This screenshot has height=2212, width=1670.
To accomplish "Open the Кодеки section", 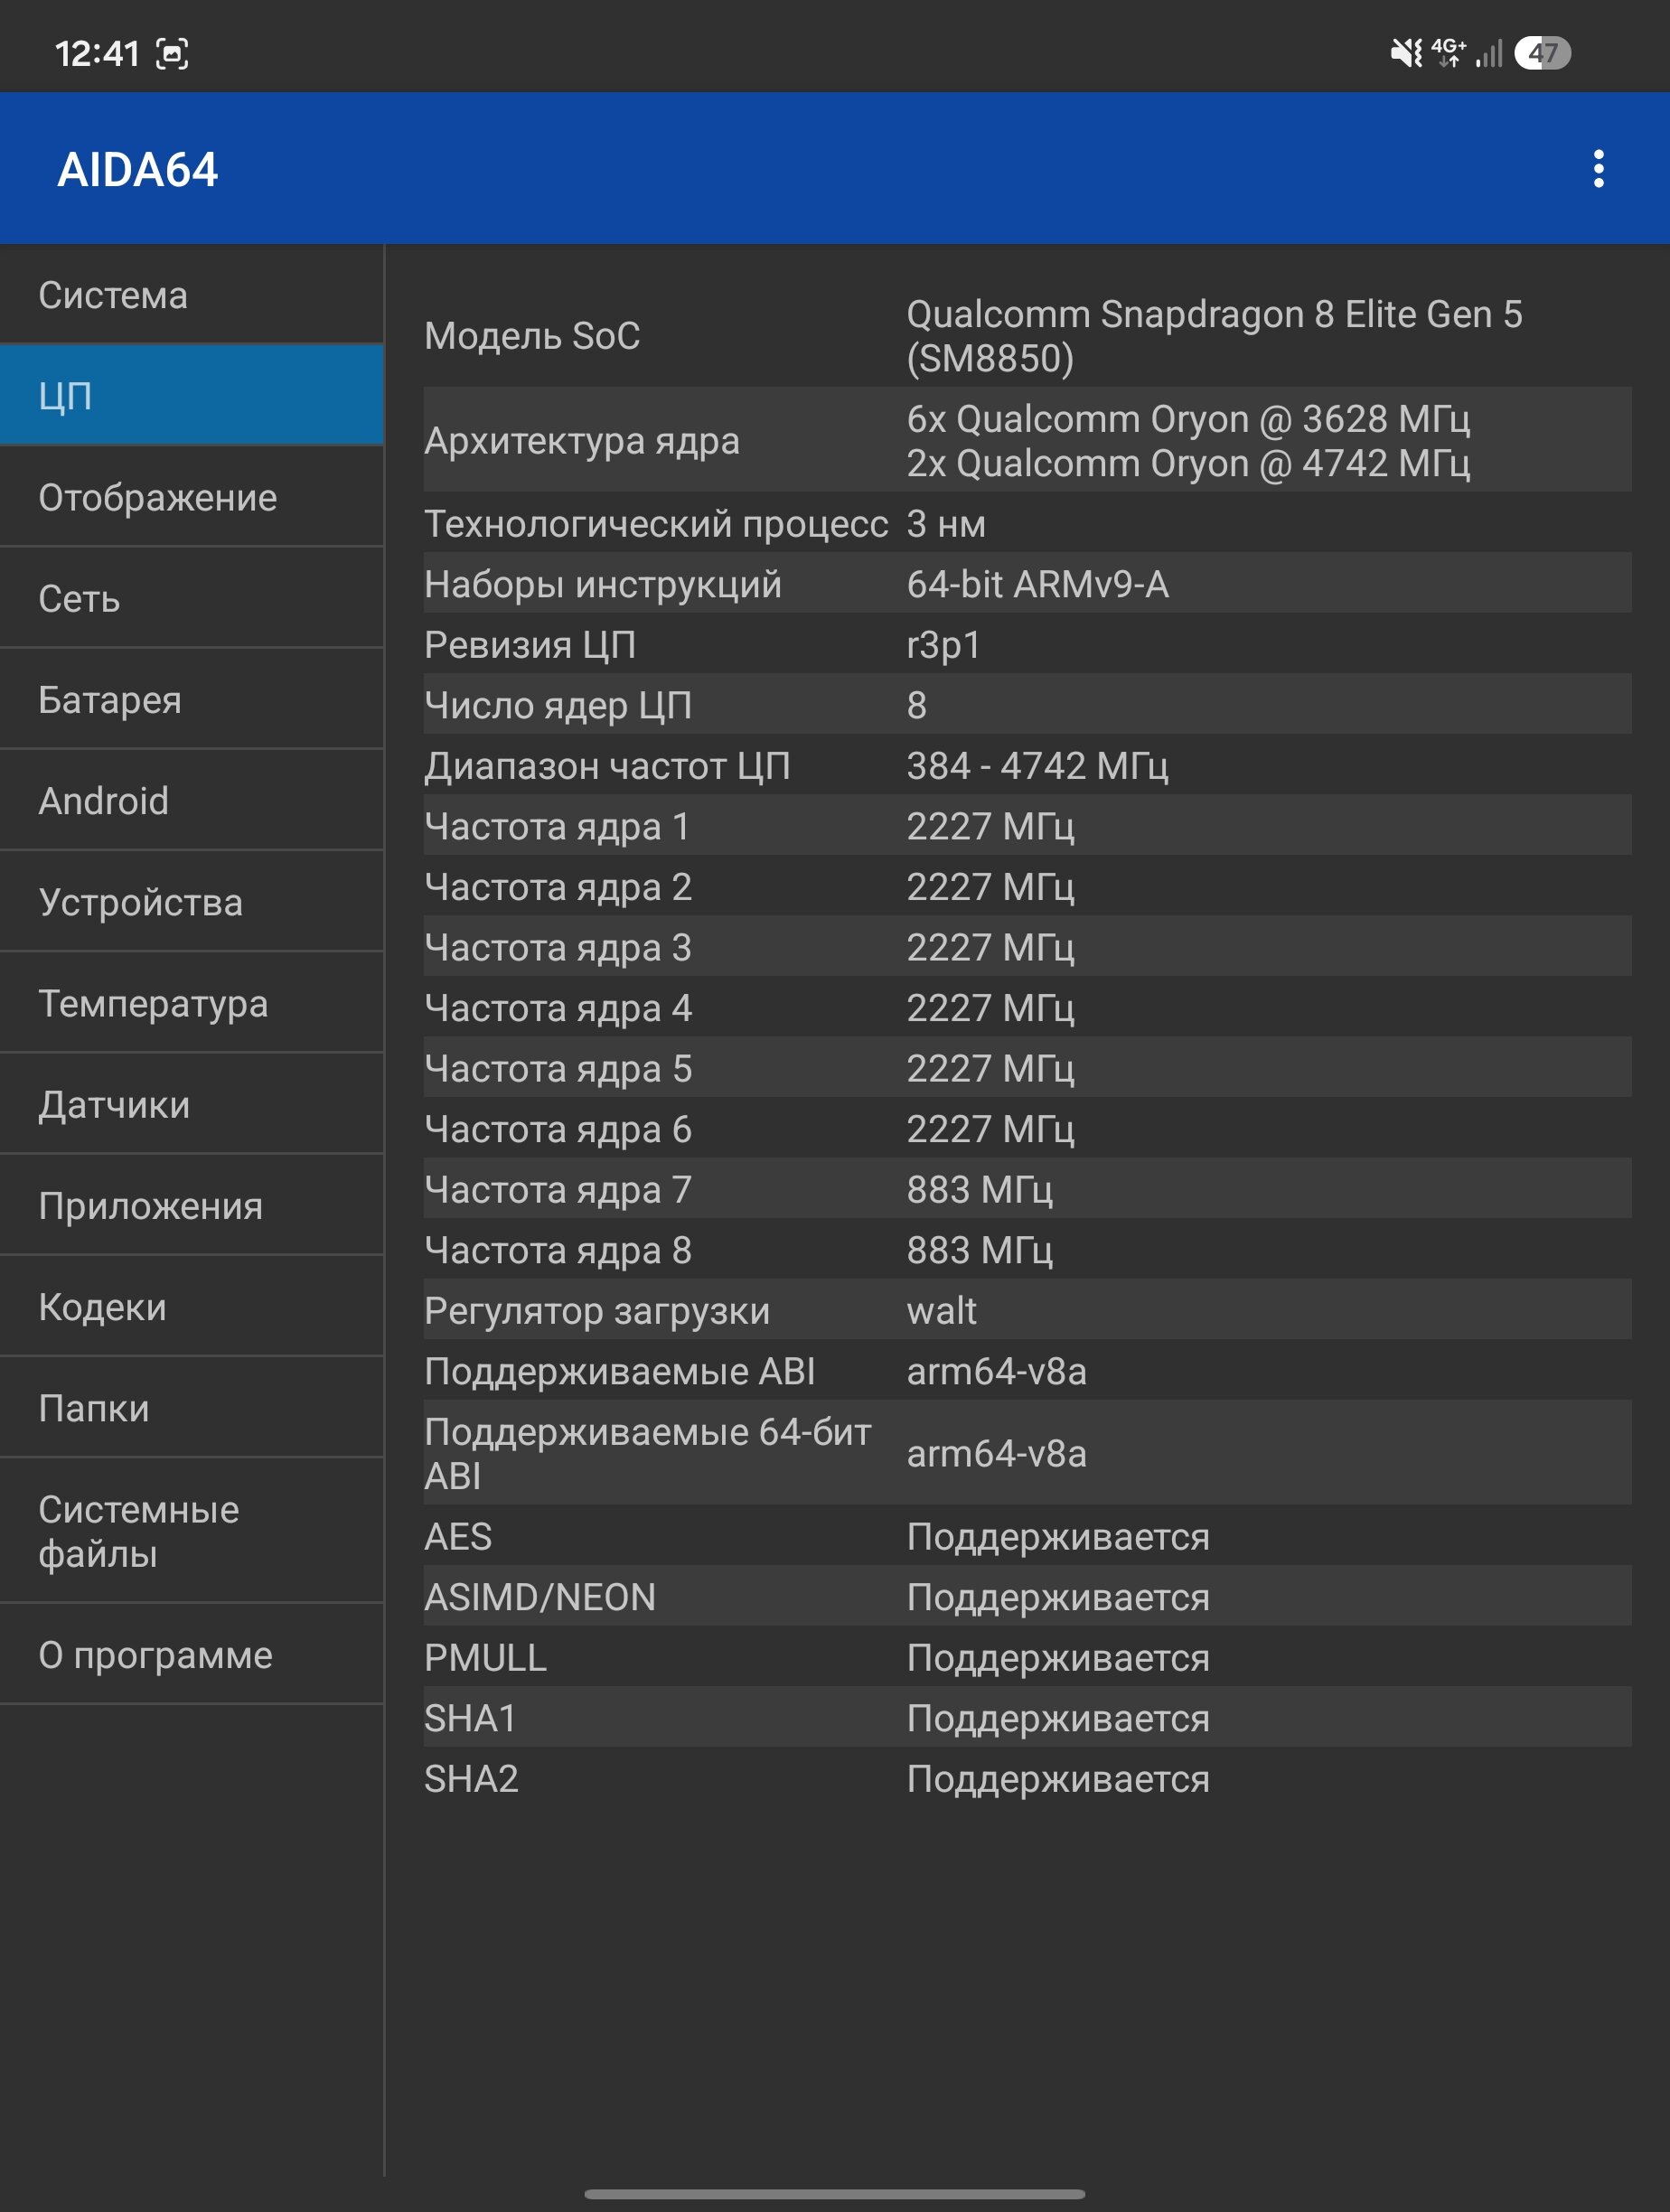I will tap(192, 1306).
